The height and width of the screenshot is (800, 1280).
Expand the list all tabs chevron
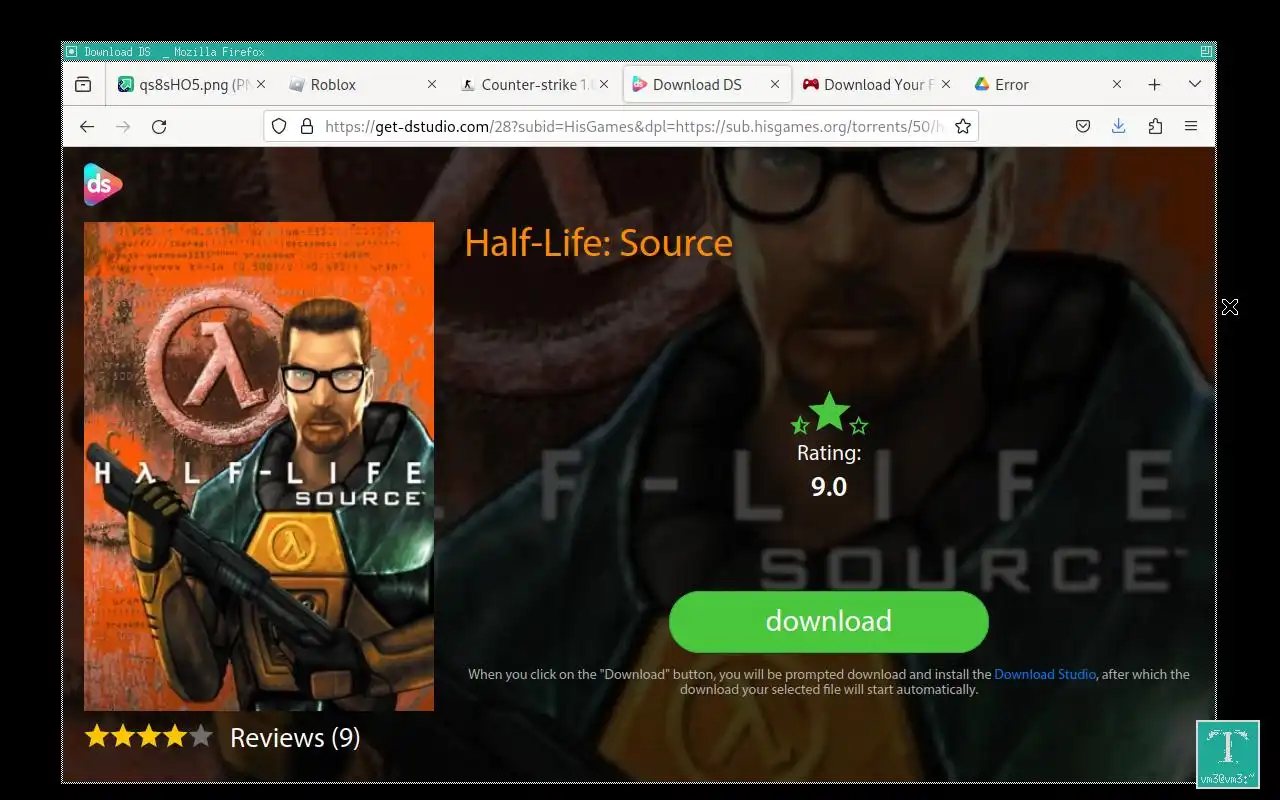[1195, 85]
